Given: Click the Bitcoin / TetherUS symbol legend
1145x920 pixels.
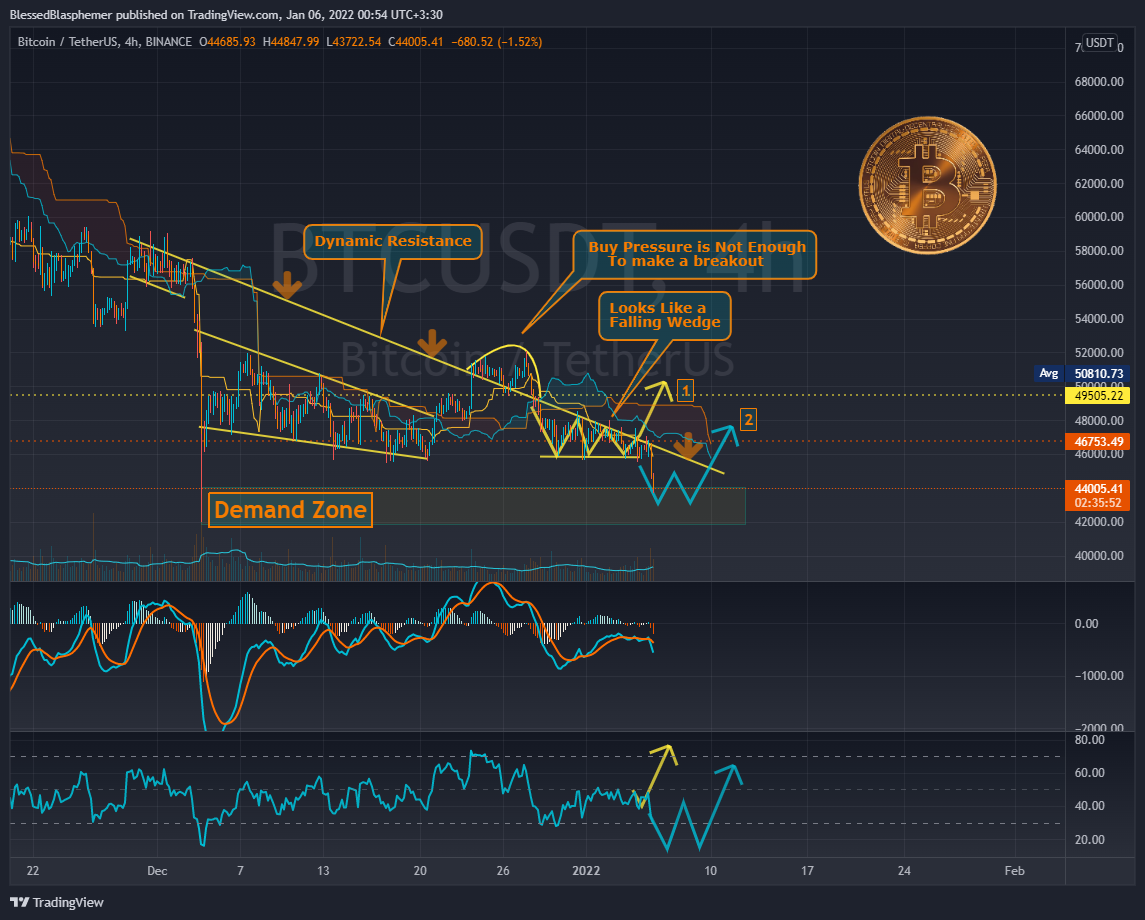Looking at the screenshot, I should (104, 42).
